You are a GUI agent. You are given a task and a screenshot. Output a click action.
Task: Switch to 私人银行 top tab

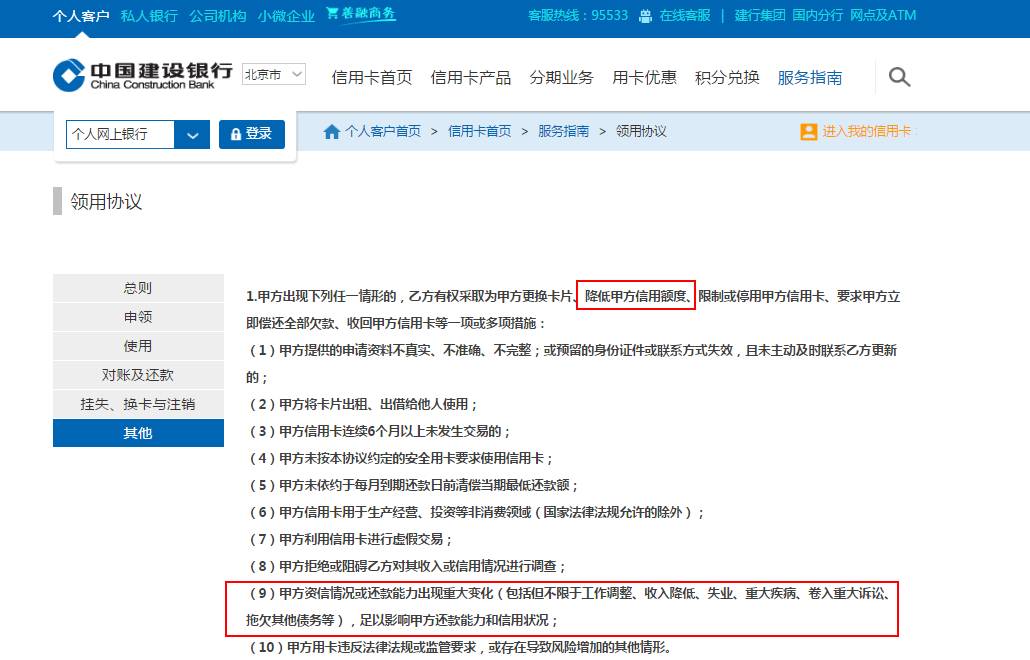tap(149, 16)
